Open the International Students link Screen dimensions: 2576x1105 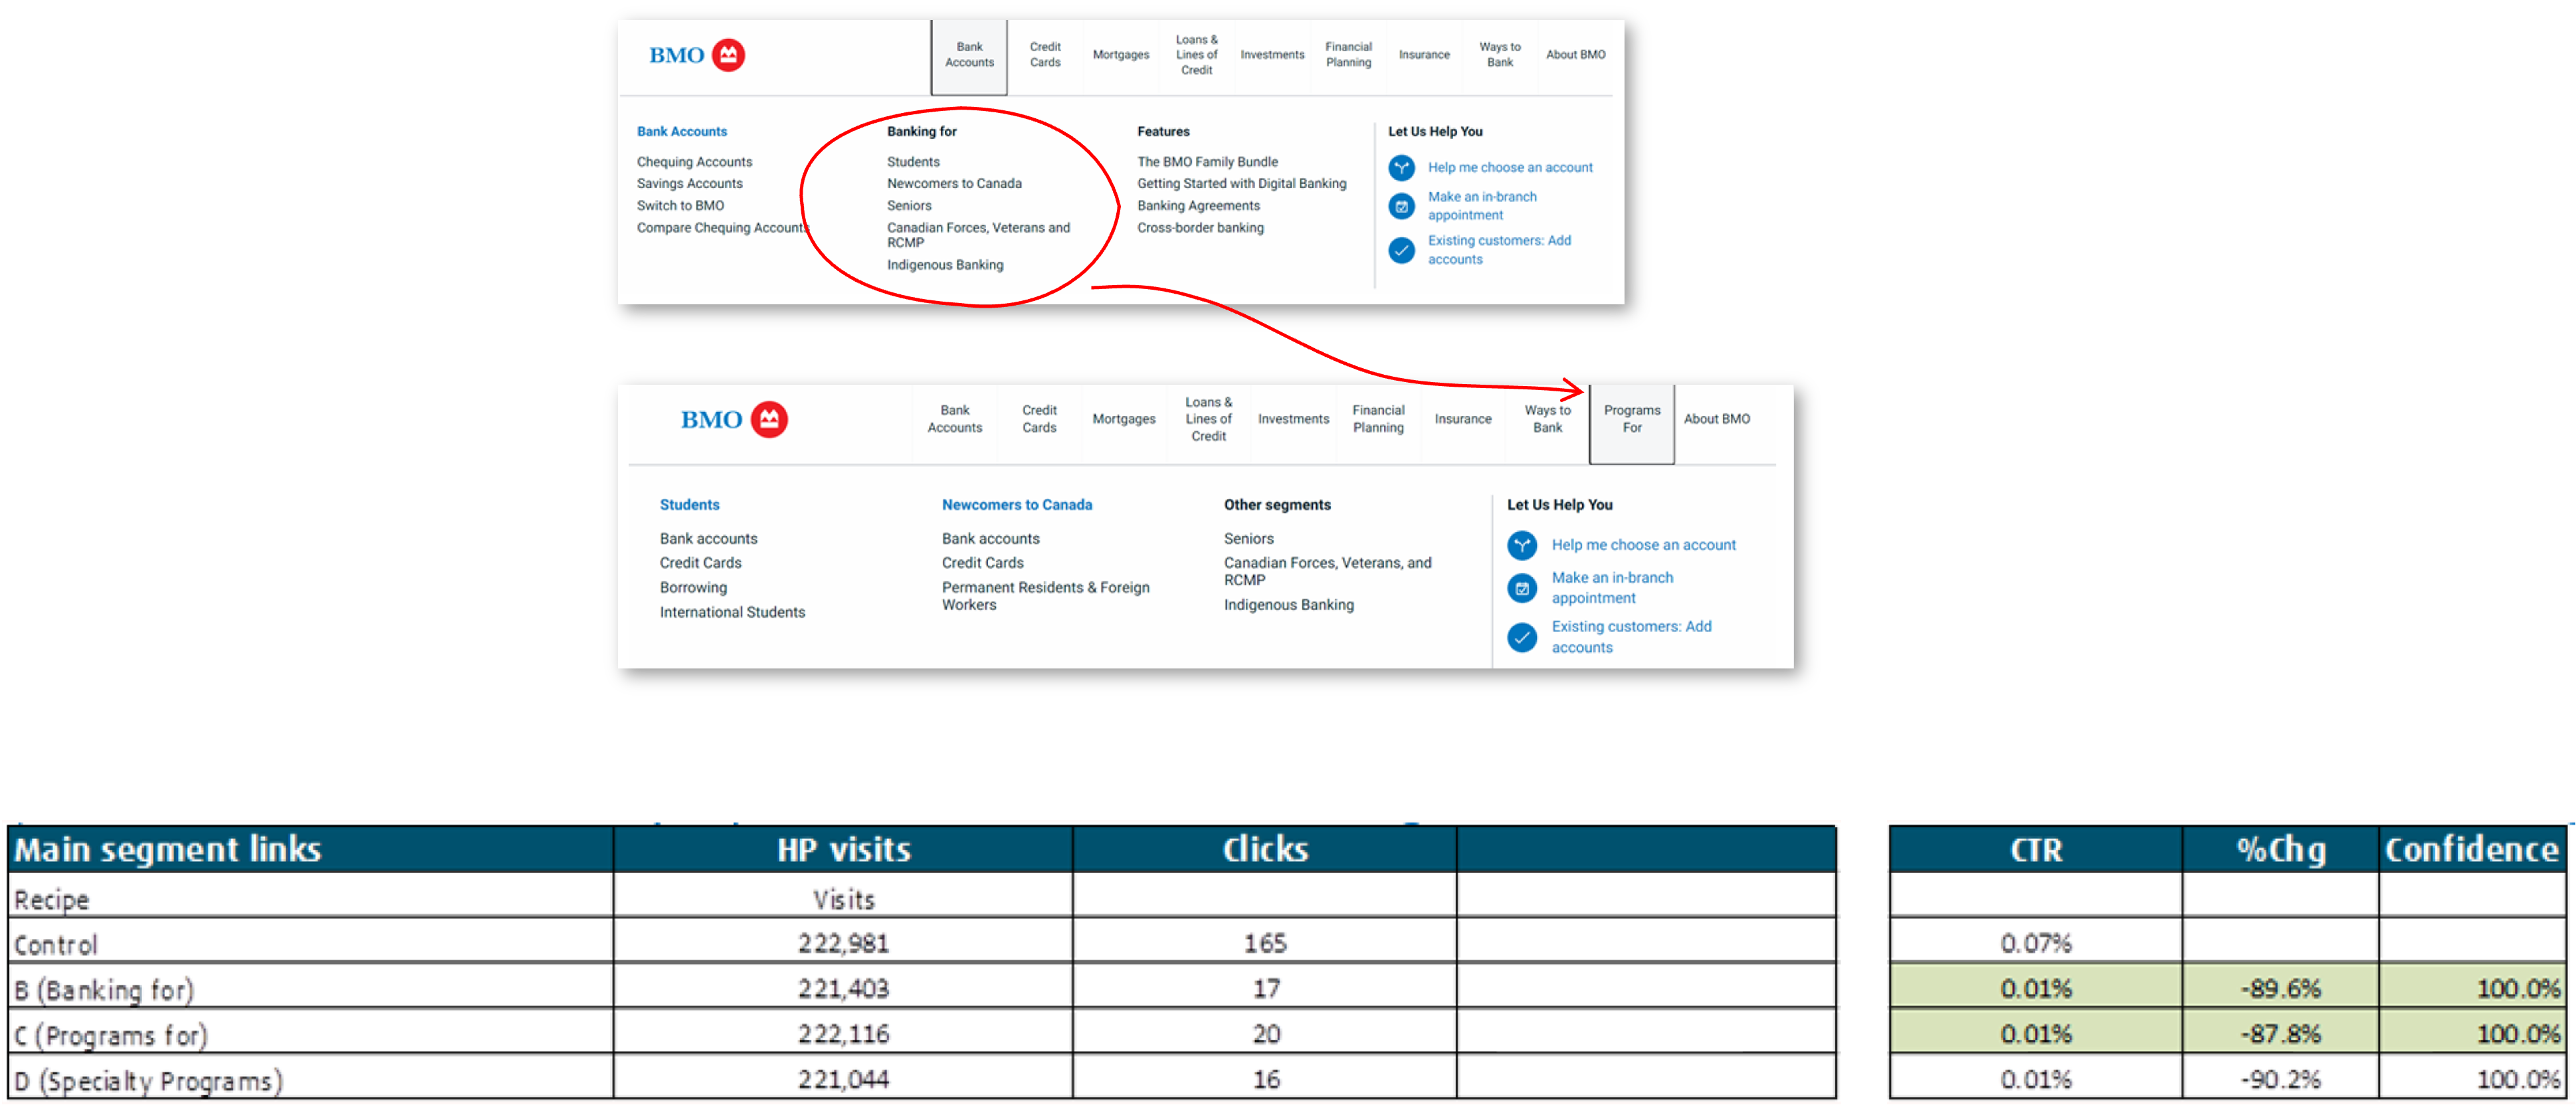(x=732, y=612)
